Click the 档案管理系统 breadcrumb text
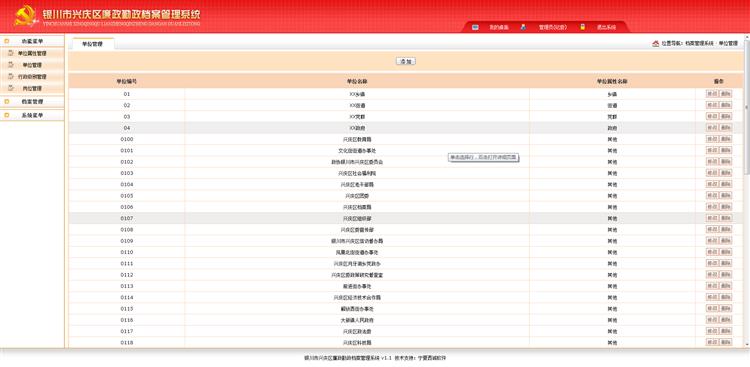 pos(699,44)
